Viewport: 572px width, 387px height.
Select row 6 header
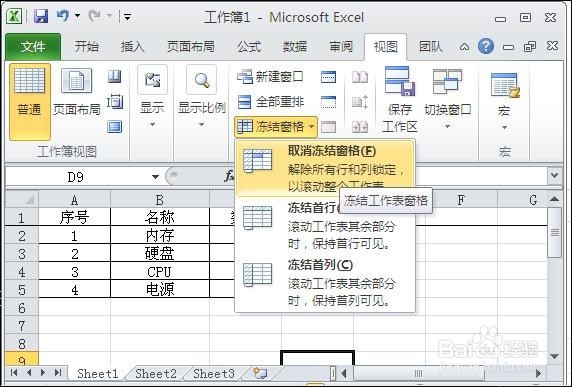[22, 308]
